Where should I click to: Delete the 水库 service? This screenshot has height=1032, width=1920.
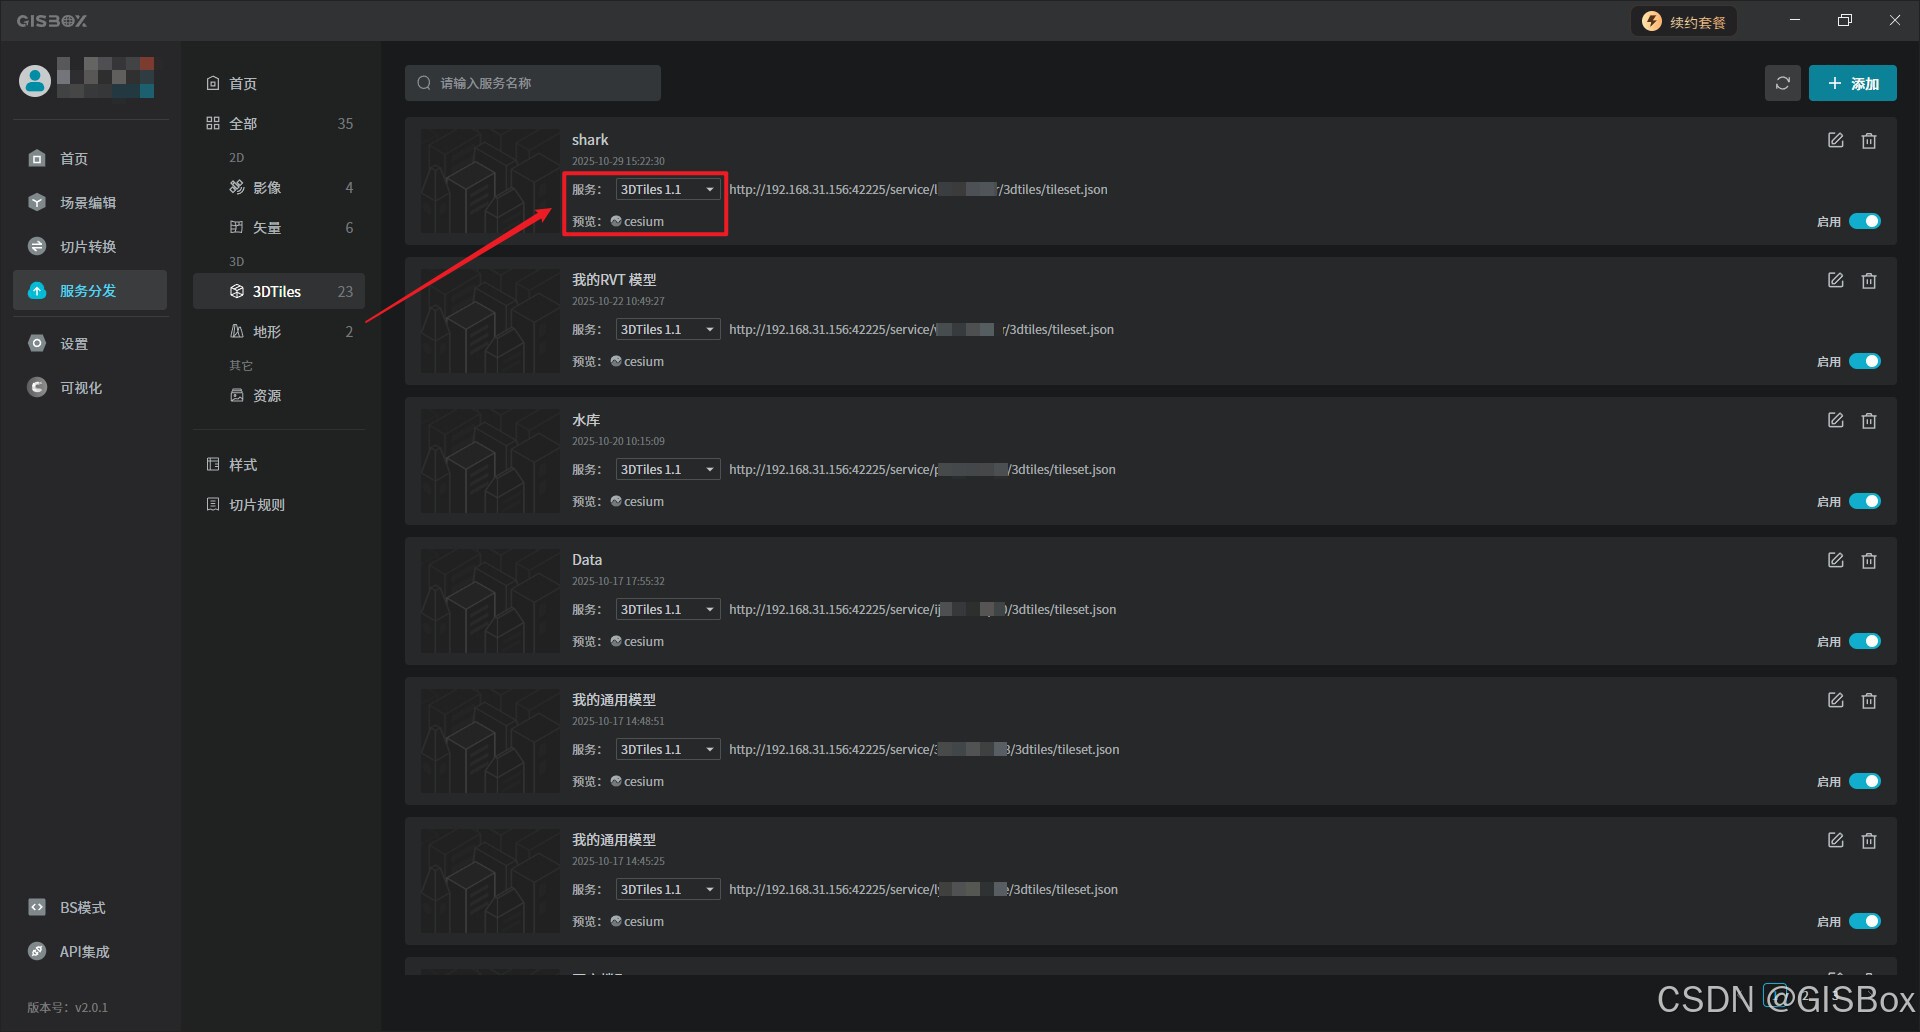(x=1868, y=421)
